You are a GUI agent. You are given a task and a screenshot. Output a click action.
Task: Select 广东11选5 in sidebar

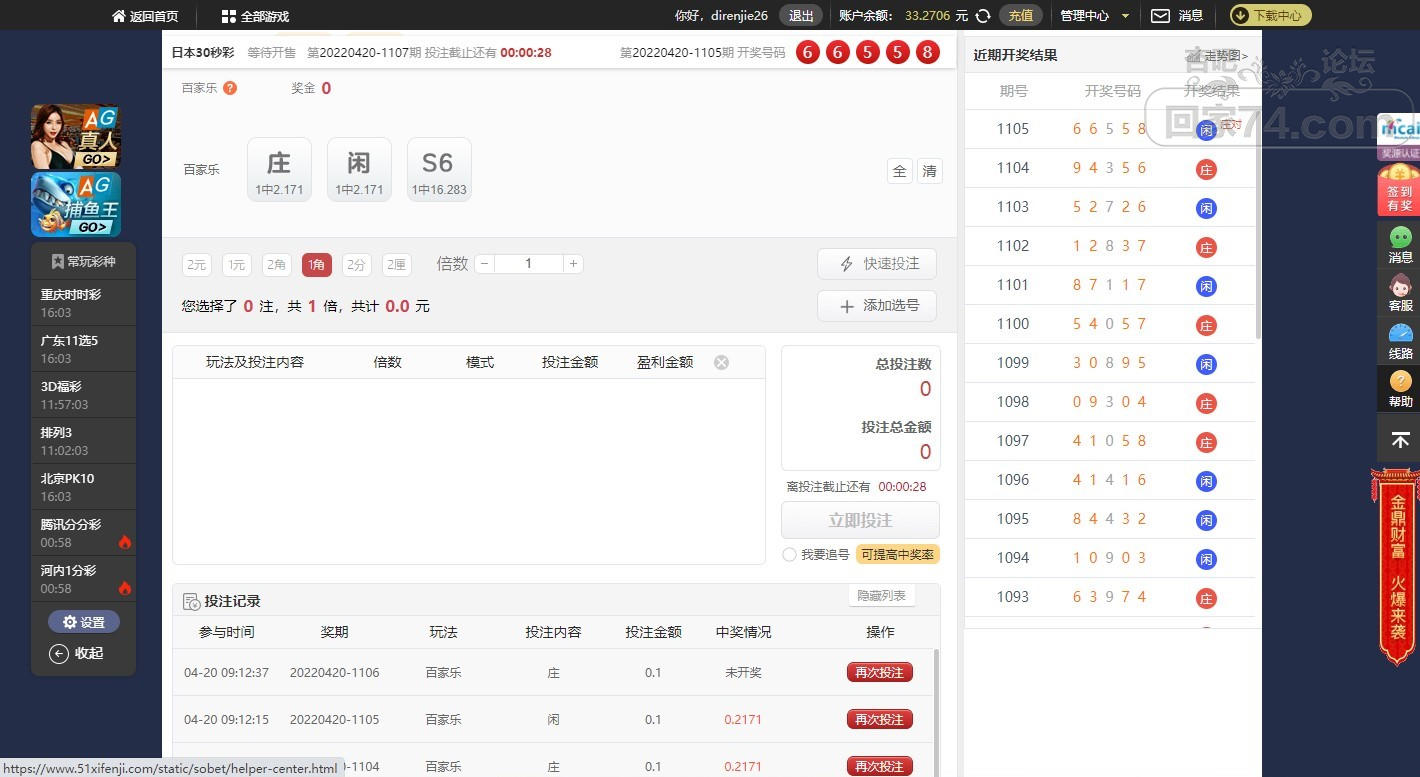tap(83, 349)
